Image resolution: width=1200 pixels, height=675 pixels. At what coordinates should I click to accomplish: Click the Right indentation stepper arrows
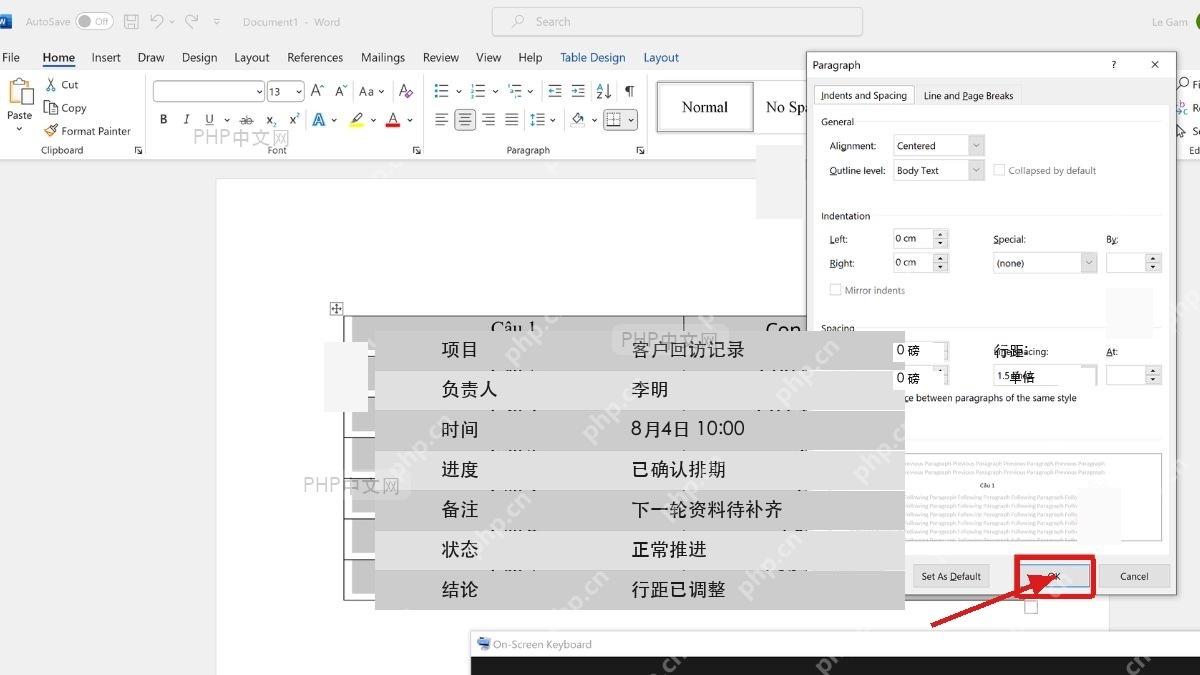point(940,263)
